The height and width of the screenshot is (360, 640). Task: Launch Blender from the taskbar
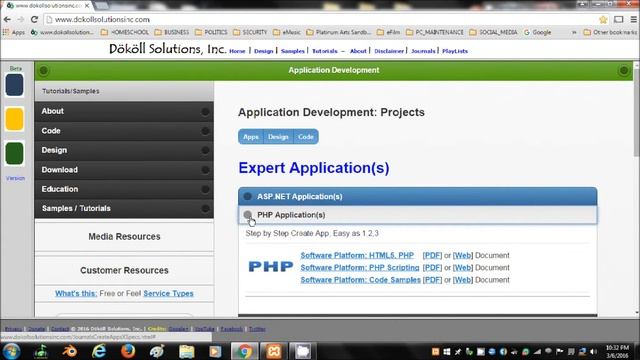tap(69, 351)
